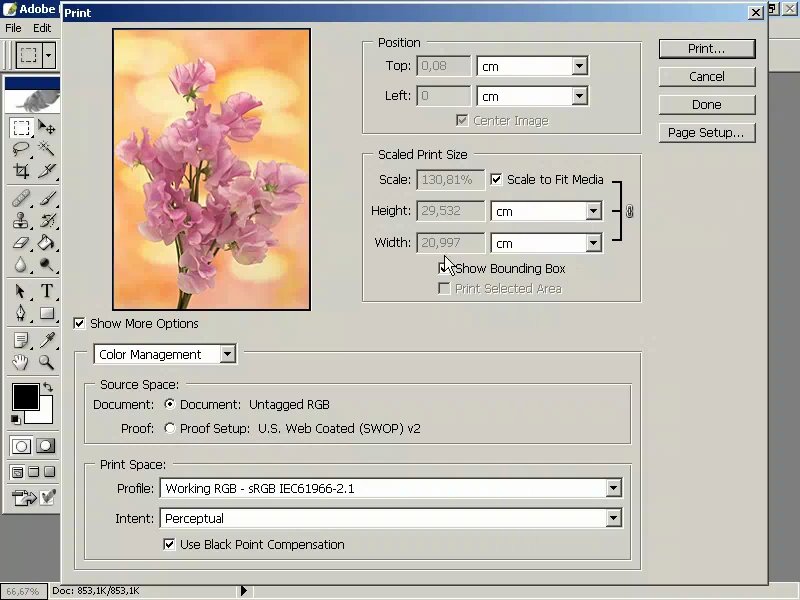The image size is (800, 600).
Task: Select the Path Selection tool
Action: [x=21, y=291]
